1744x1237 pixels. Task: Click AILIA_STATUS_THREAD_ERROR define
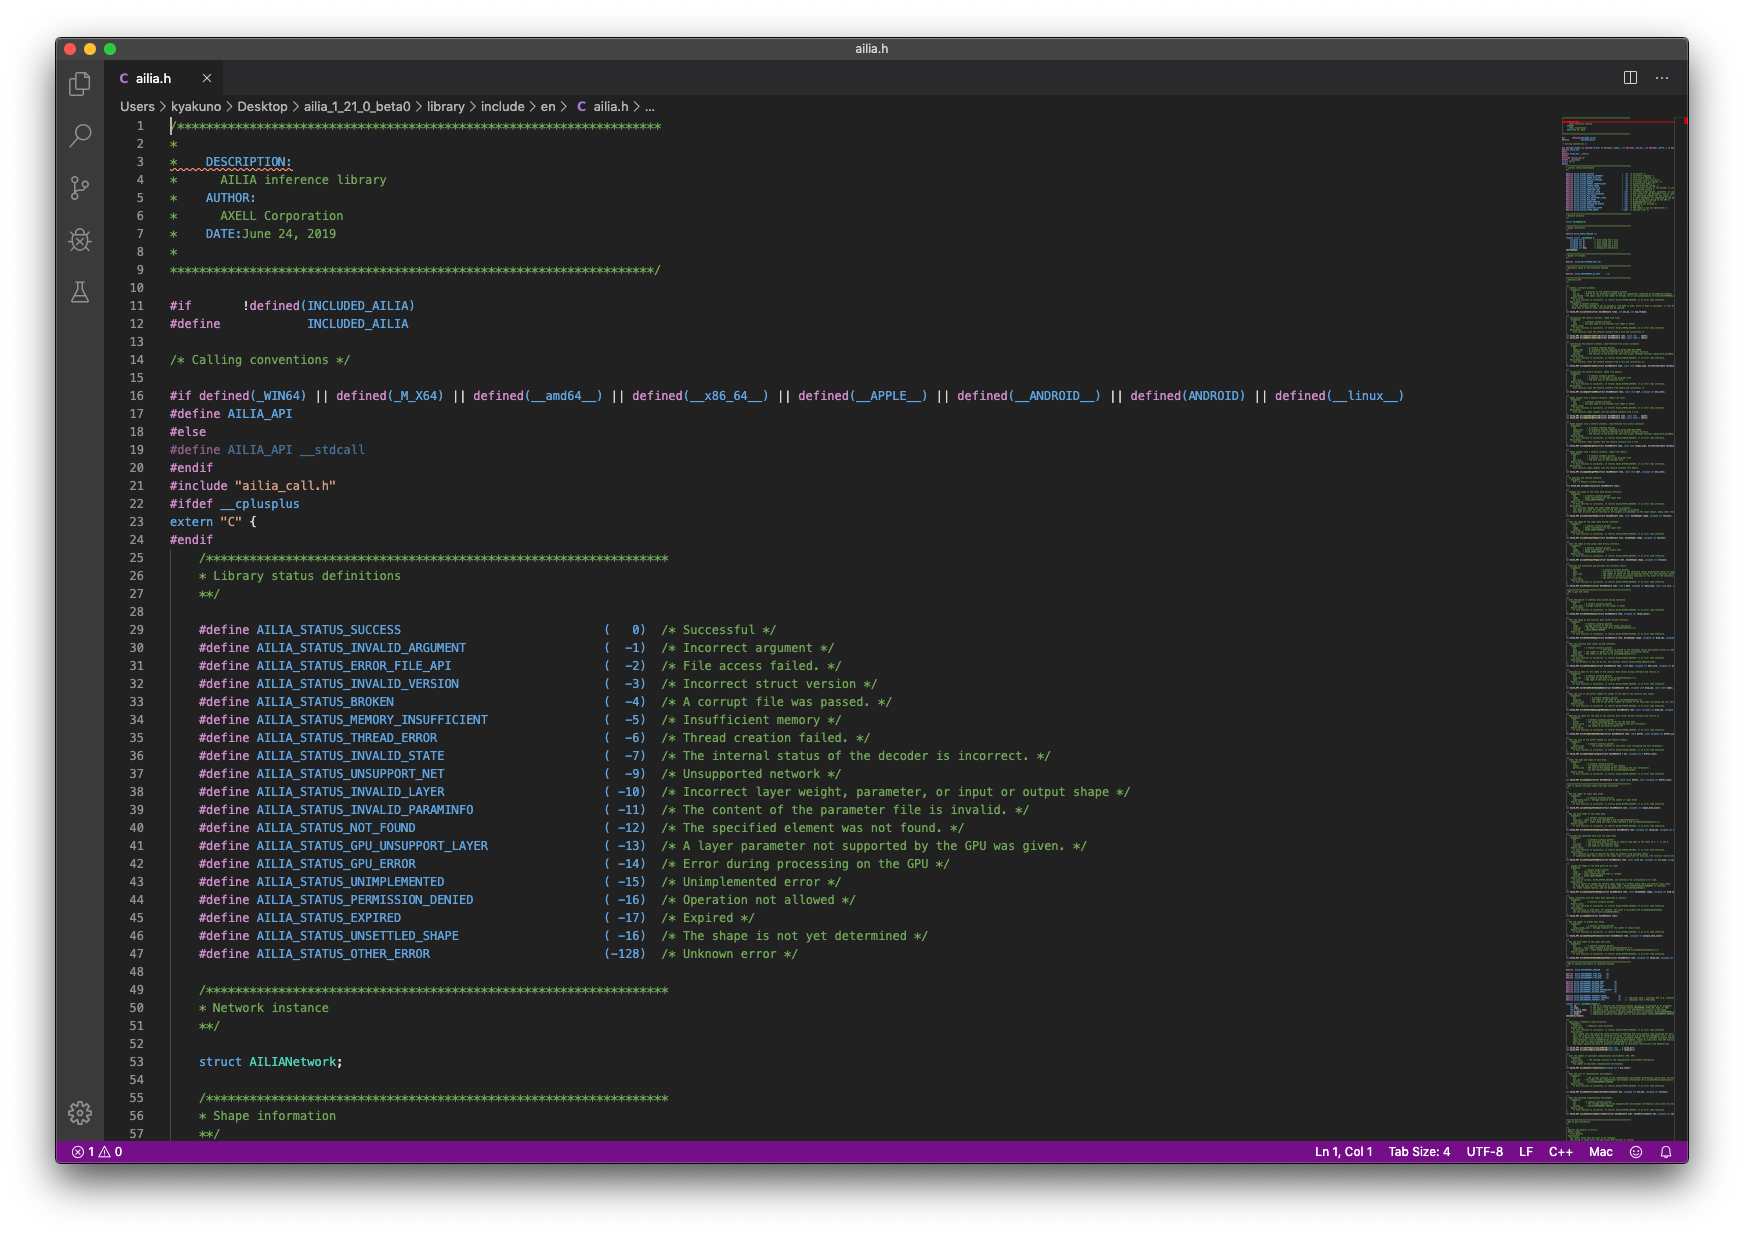click(347, 738)
